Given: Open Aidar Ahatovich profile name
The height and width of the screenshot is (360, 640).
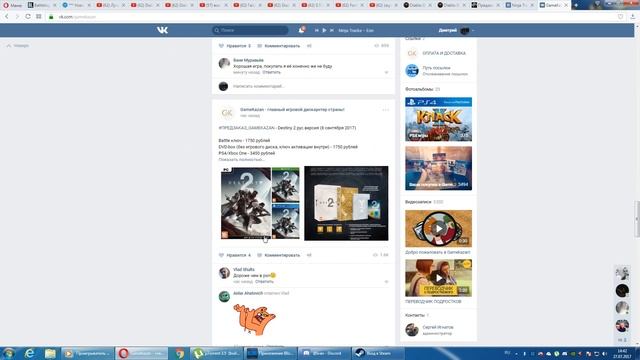Looking at the screenshot, I should pyautogui.click(x=248, y=293).
